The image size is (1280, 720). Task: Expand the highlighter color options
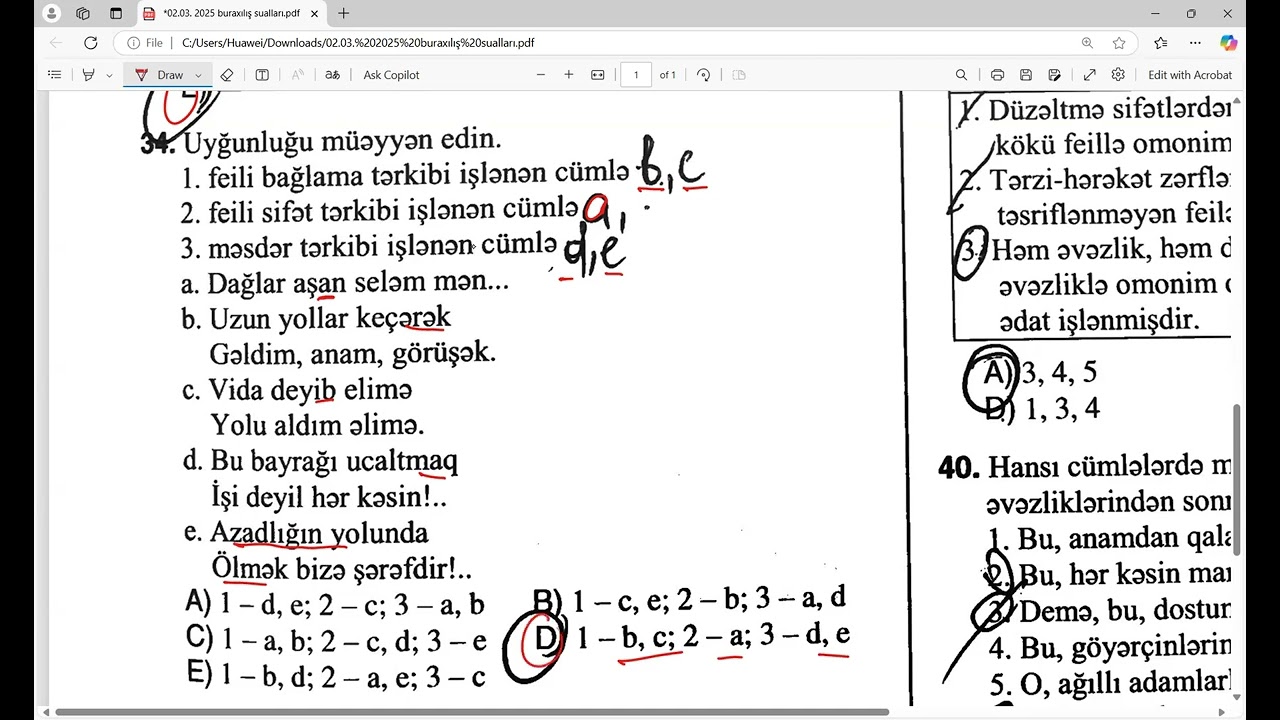[109, 75]
